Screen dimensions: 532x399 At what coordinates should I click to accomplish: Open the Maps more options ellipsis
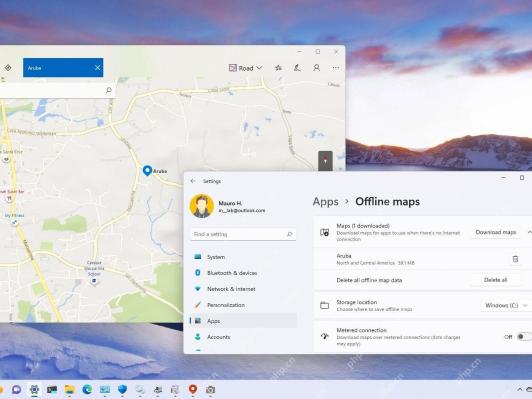[x=336, y=68]
